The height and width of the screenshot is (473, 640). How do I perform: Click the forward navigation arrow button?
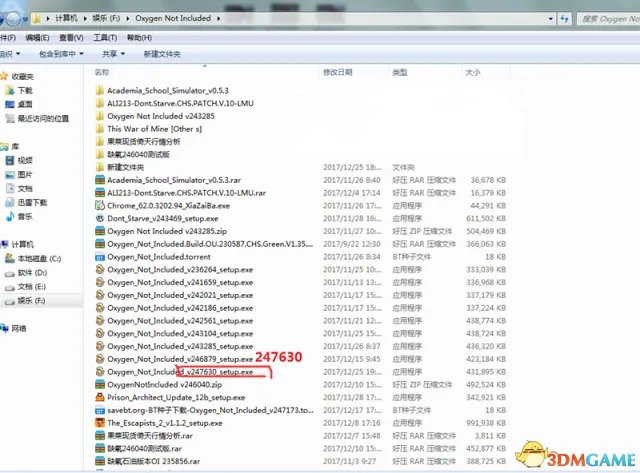pyautogui.click(x=13, y=19)
